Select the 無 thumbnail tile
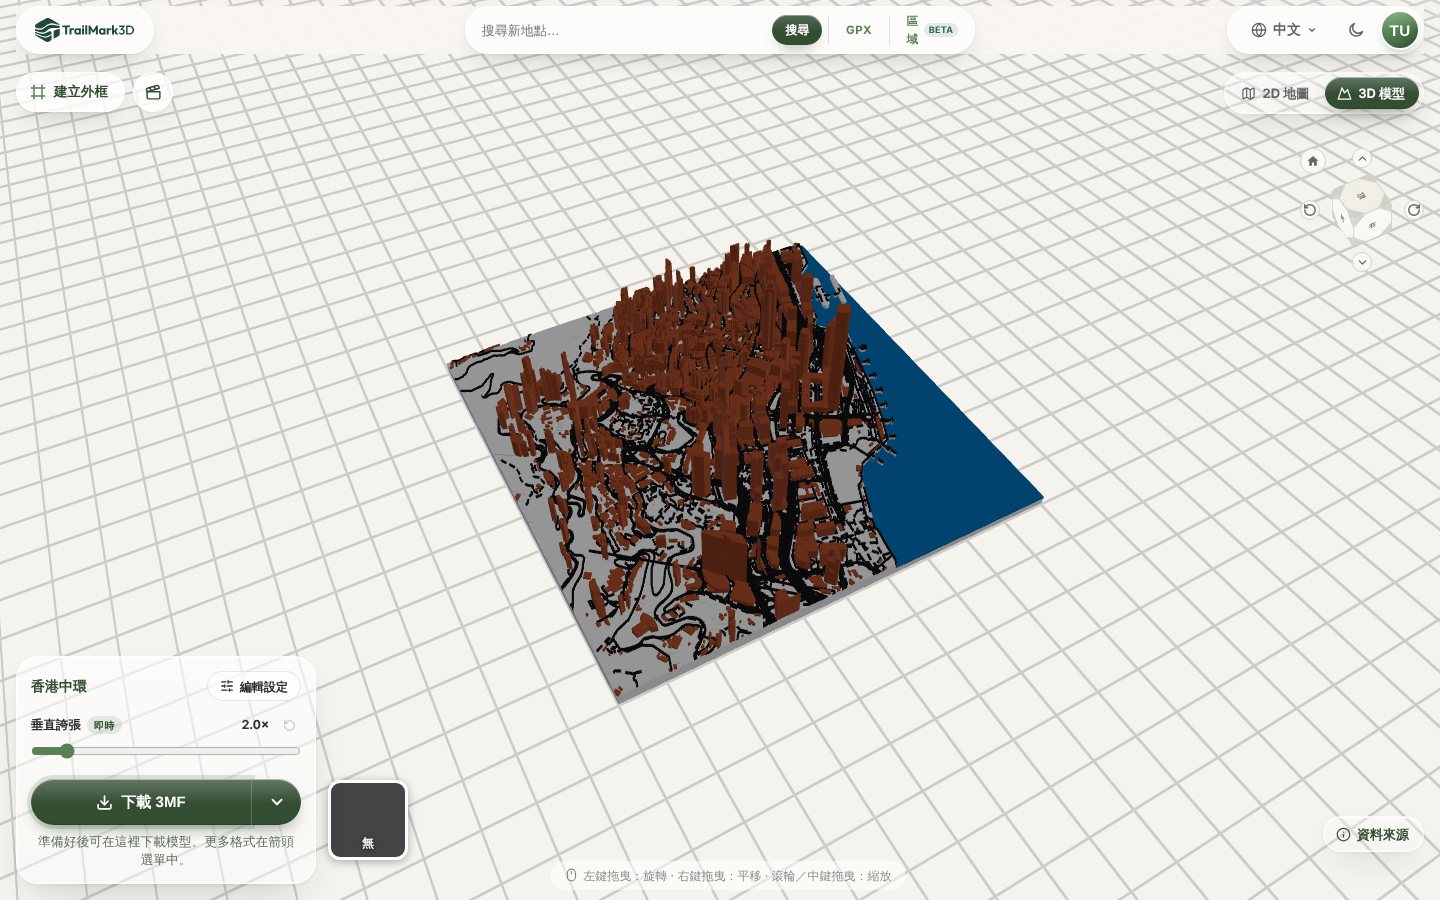Viewport: 1440px width, 900px height. pyautogui.click(x=368, y=820)
